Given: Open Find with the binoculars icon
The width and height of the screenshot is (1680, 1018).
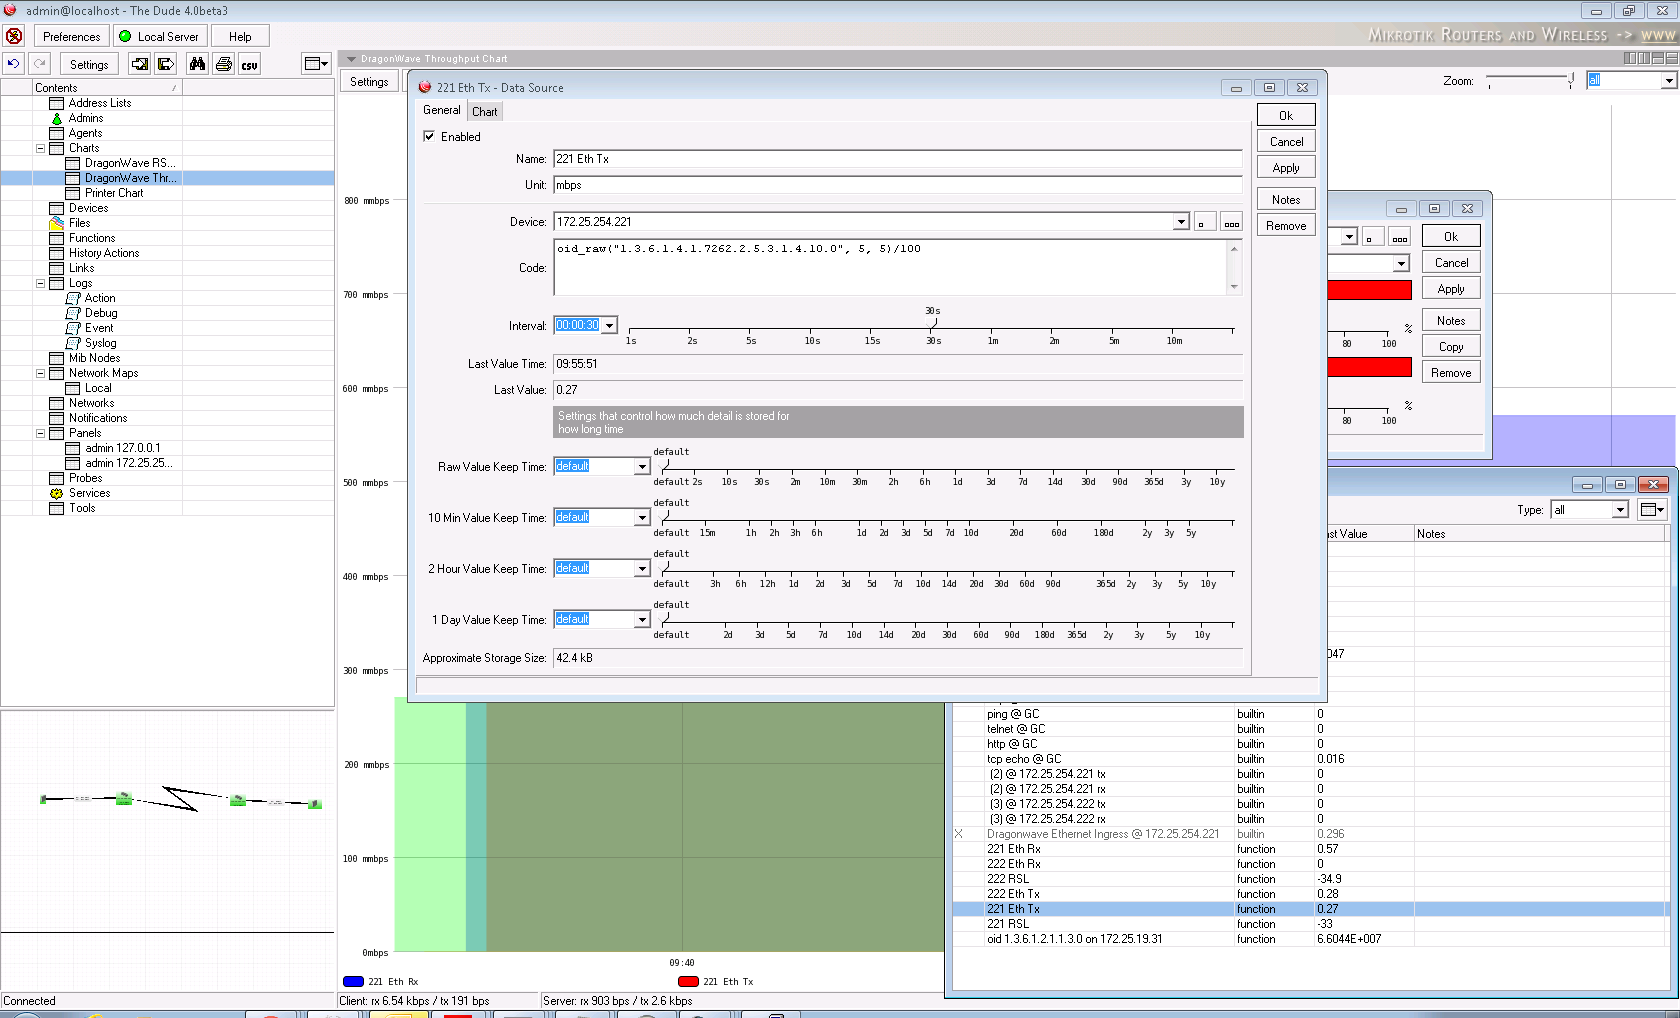Looking at the screenshot, I should point(197,64).
